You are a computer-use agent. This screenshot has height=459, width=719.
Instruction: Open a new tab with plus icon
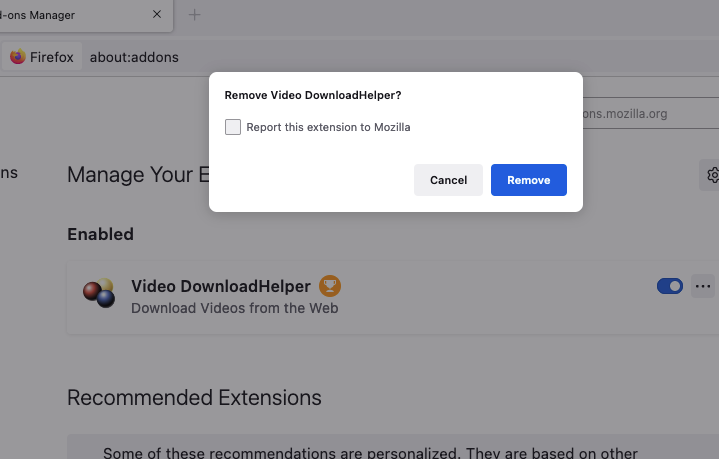click(x=194, y=15)
